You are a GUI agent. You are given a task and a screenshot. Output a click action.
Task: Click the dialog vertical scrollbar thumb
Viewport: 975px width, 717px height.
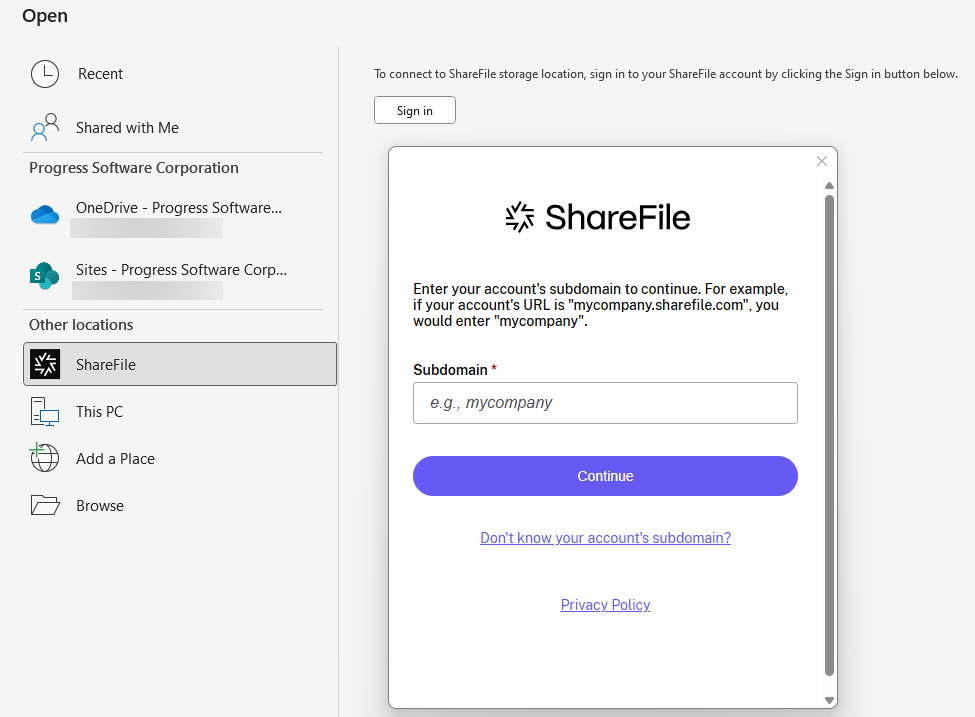click(x=829, y=435)
